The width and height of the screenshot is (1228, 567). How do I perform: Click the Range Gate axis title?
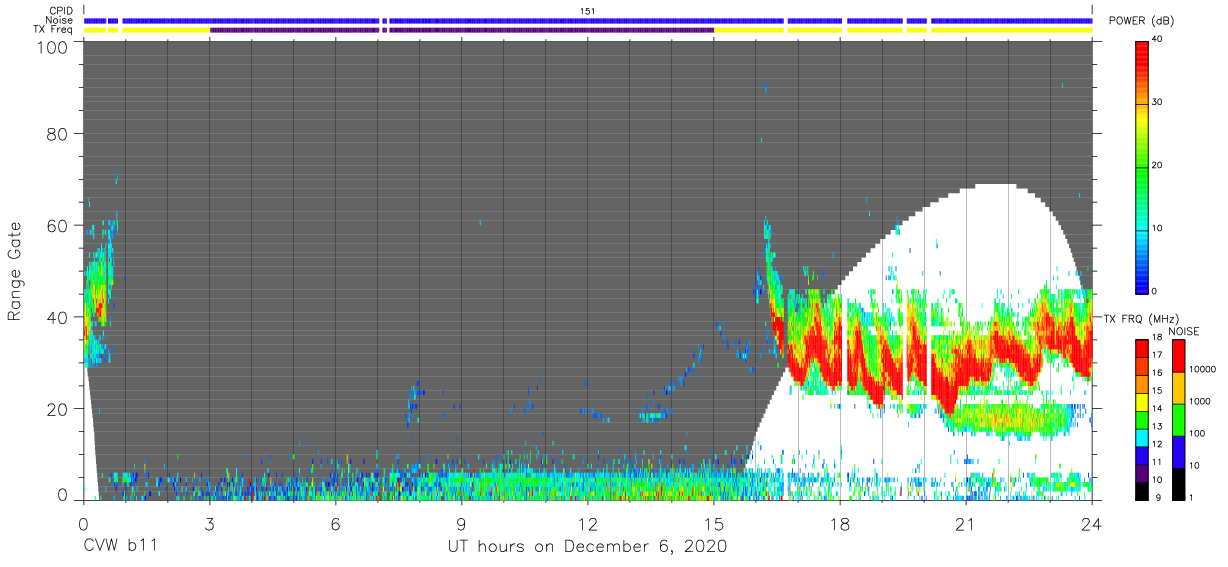coord(15,270)
